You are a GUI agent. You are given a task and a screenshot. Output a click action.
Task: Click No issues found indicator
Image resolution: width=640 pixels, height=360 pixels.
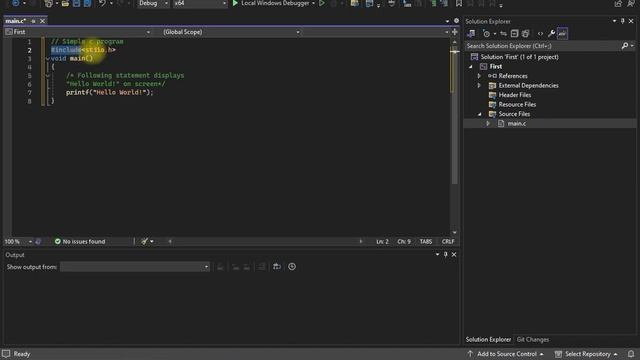80,241
